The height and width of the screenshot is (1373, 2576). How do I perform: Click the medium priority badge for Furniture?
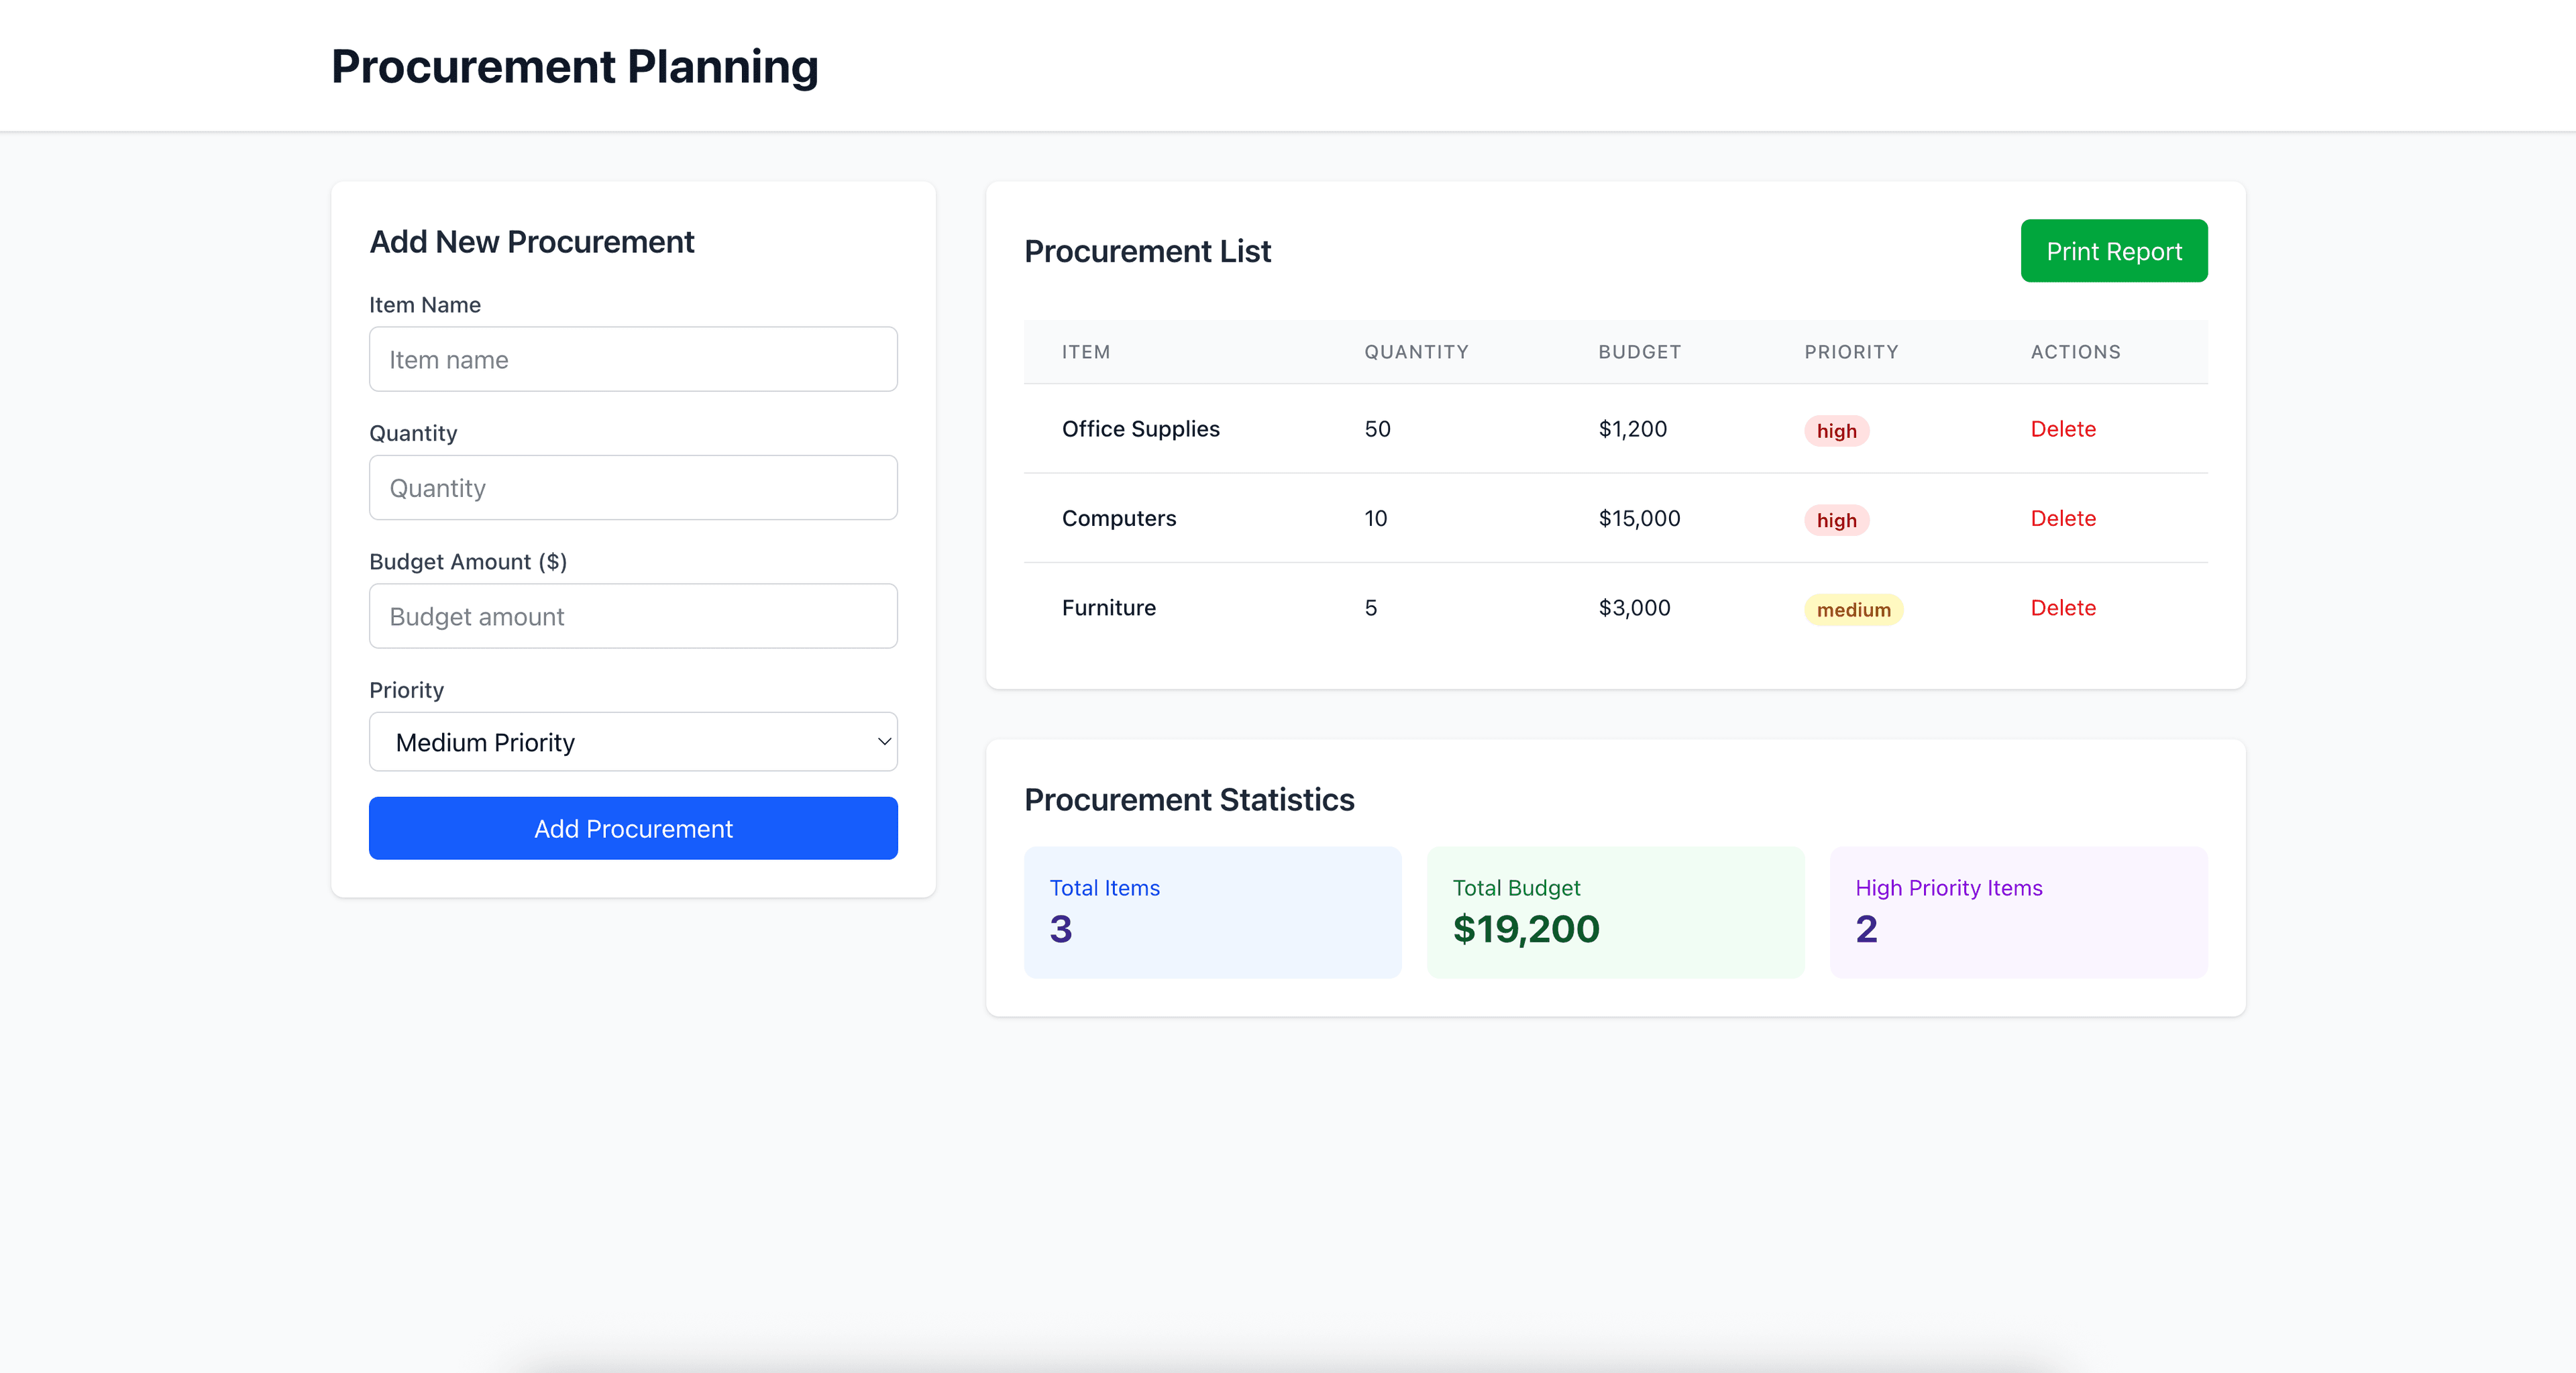(1852, 610)
